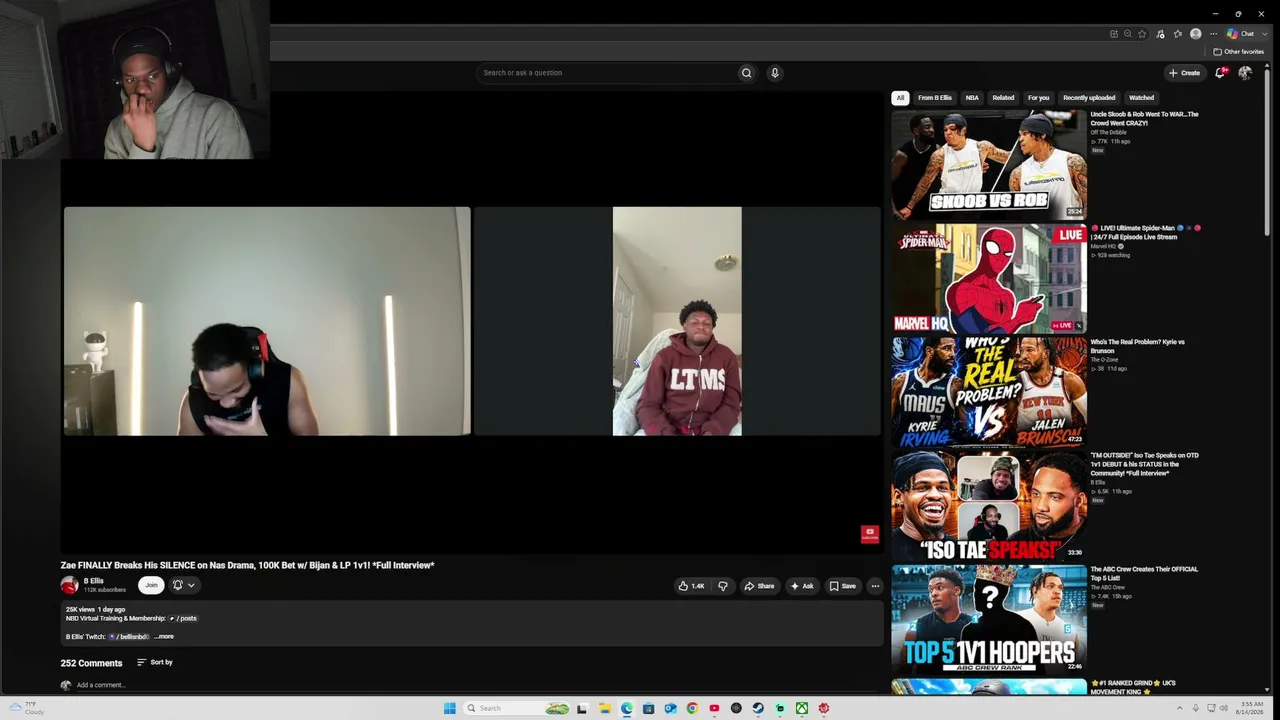Save the video to a playlist
1280x720 pixels.
843,586
